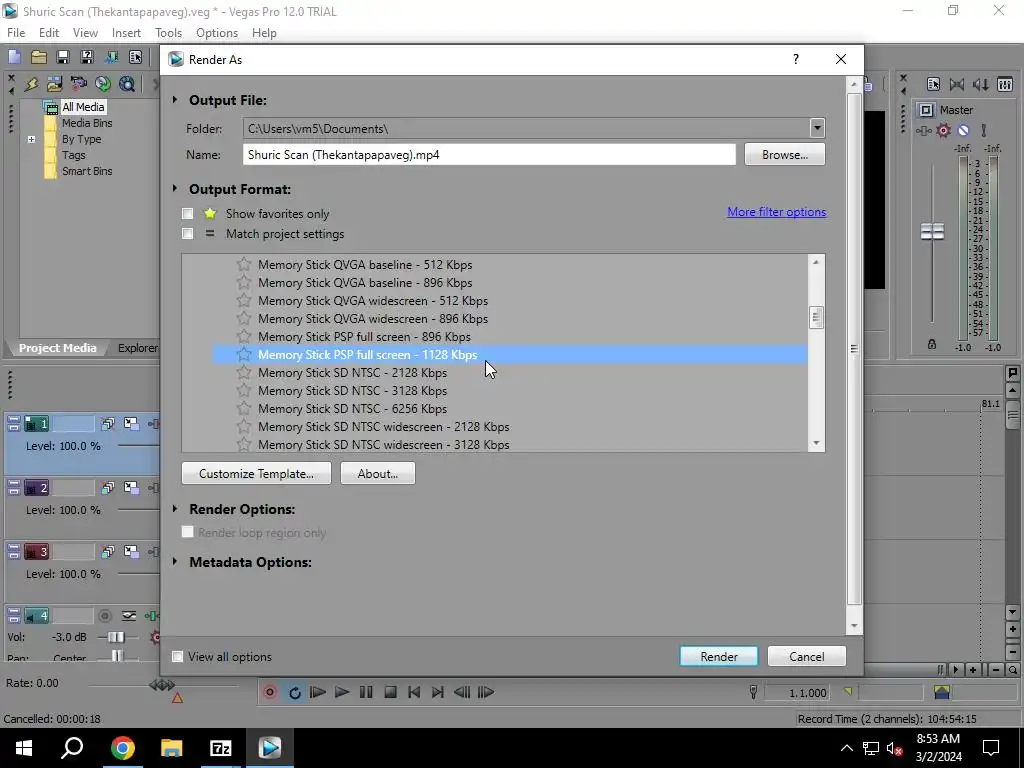Click the mixing console icon in mixer toolbar

1005,84
